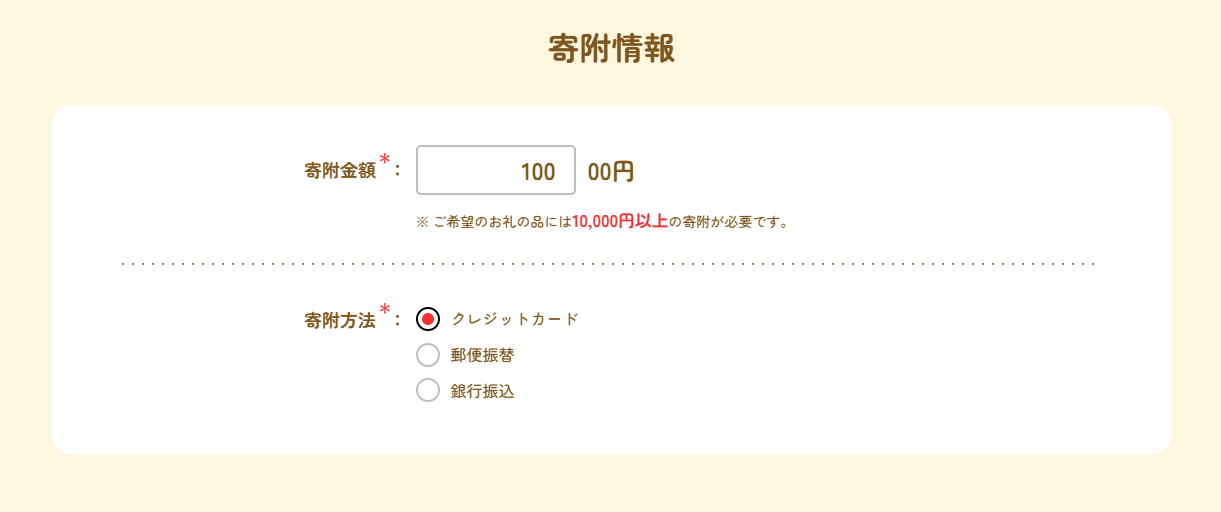
Task: Click the クレジットカード label text
Action: click(x=515, y=319)
